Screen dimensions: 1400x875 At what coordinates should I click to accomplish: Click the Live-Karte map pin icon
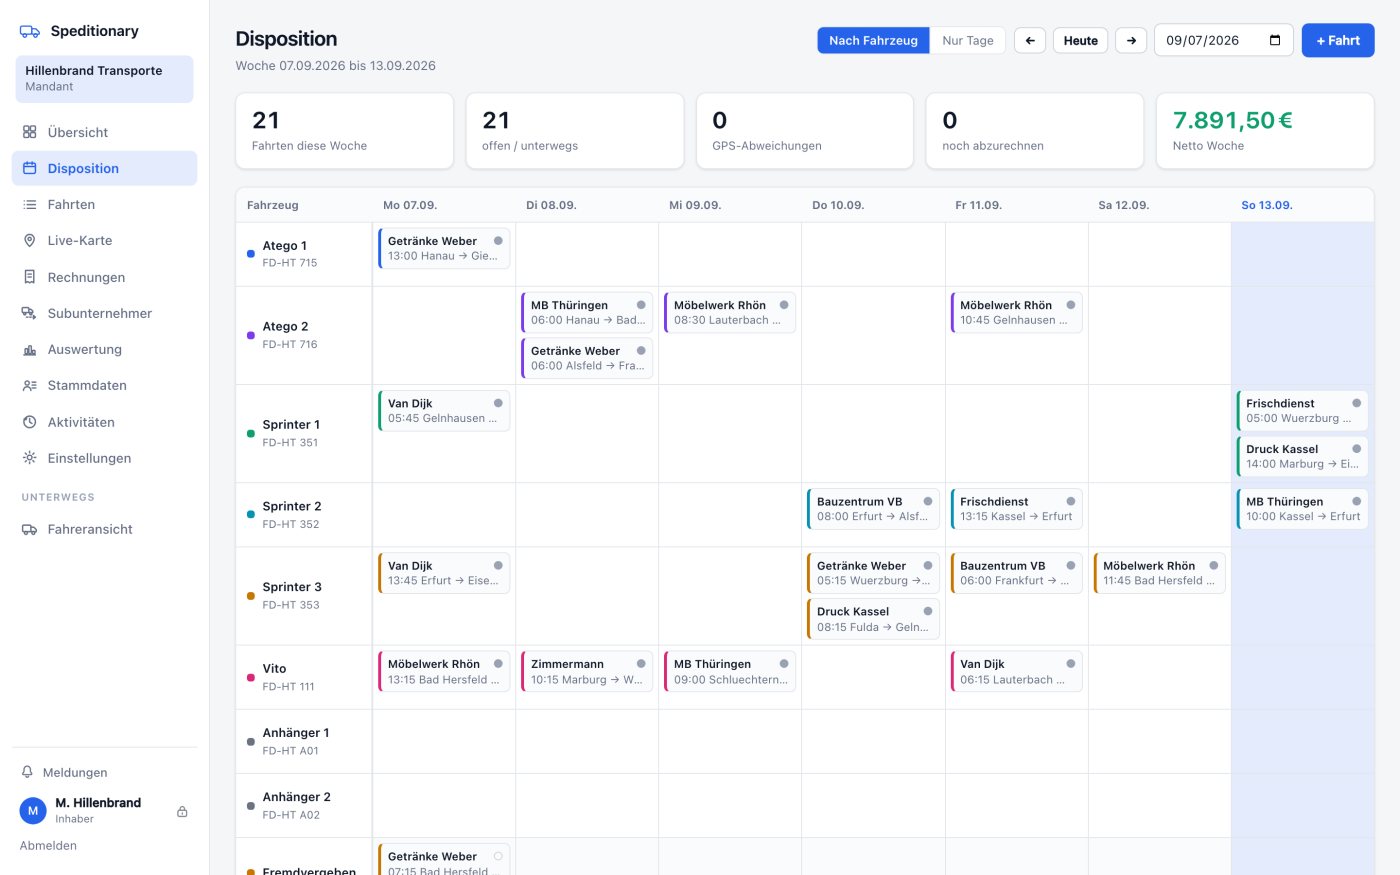click(x=30, y=240)
